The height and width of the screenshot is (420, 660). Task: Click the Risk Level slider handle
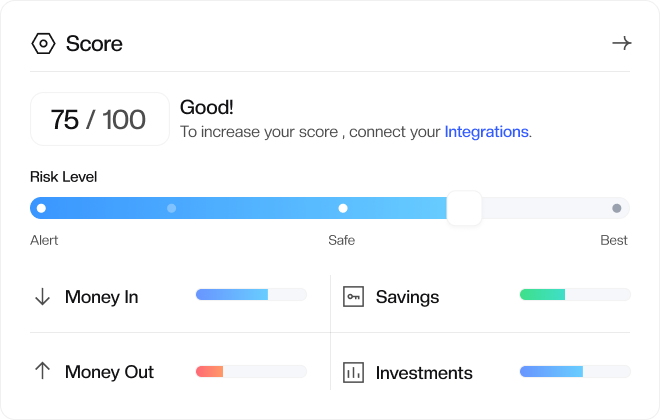pyautogui.click(x=464, y=208)
